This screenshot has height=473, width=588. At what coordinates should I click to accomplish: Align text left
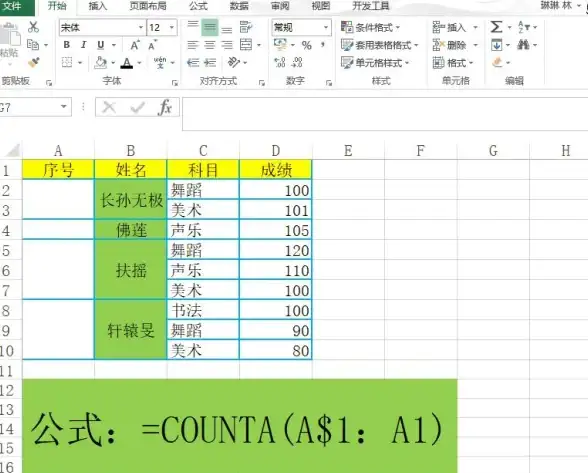tap(193, 45)
